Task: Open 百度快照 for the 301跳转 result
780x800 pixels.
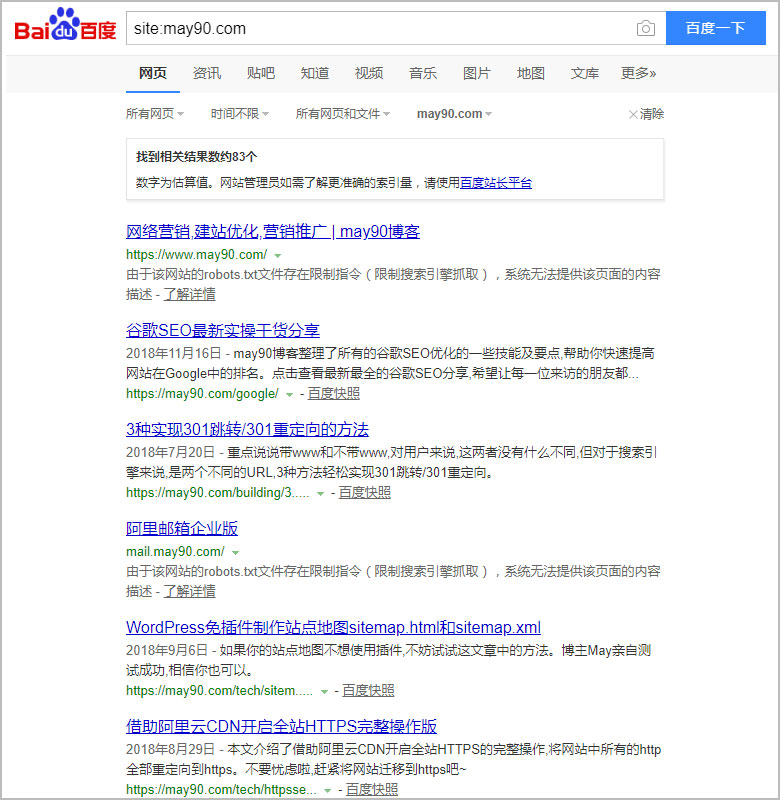Action: [365, 493]
